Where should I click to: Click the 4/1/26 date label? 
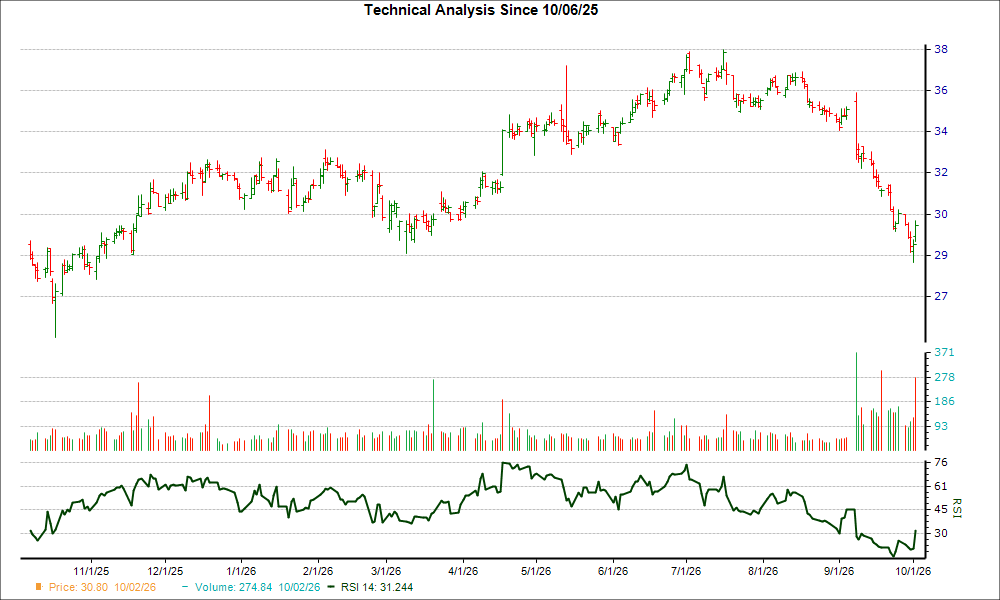[462, 571]
